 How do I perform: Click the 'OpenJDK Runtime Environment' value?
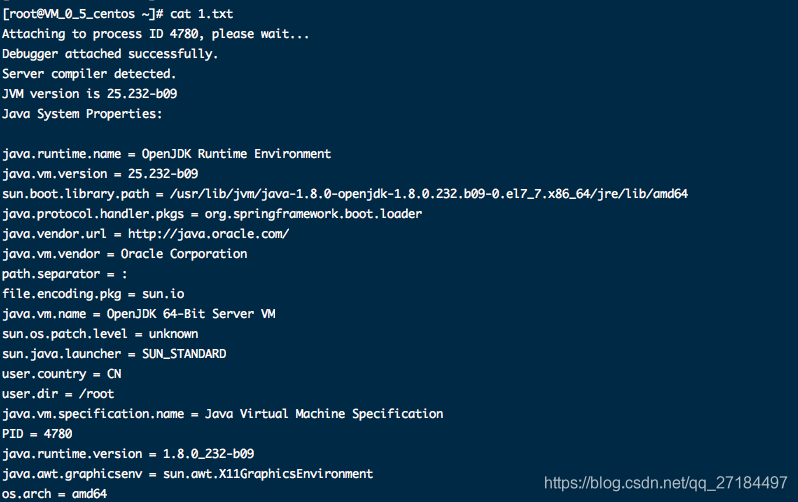tap(236, 154)
